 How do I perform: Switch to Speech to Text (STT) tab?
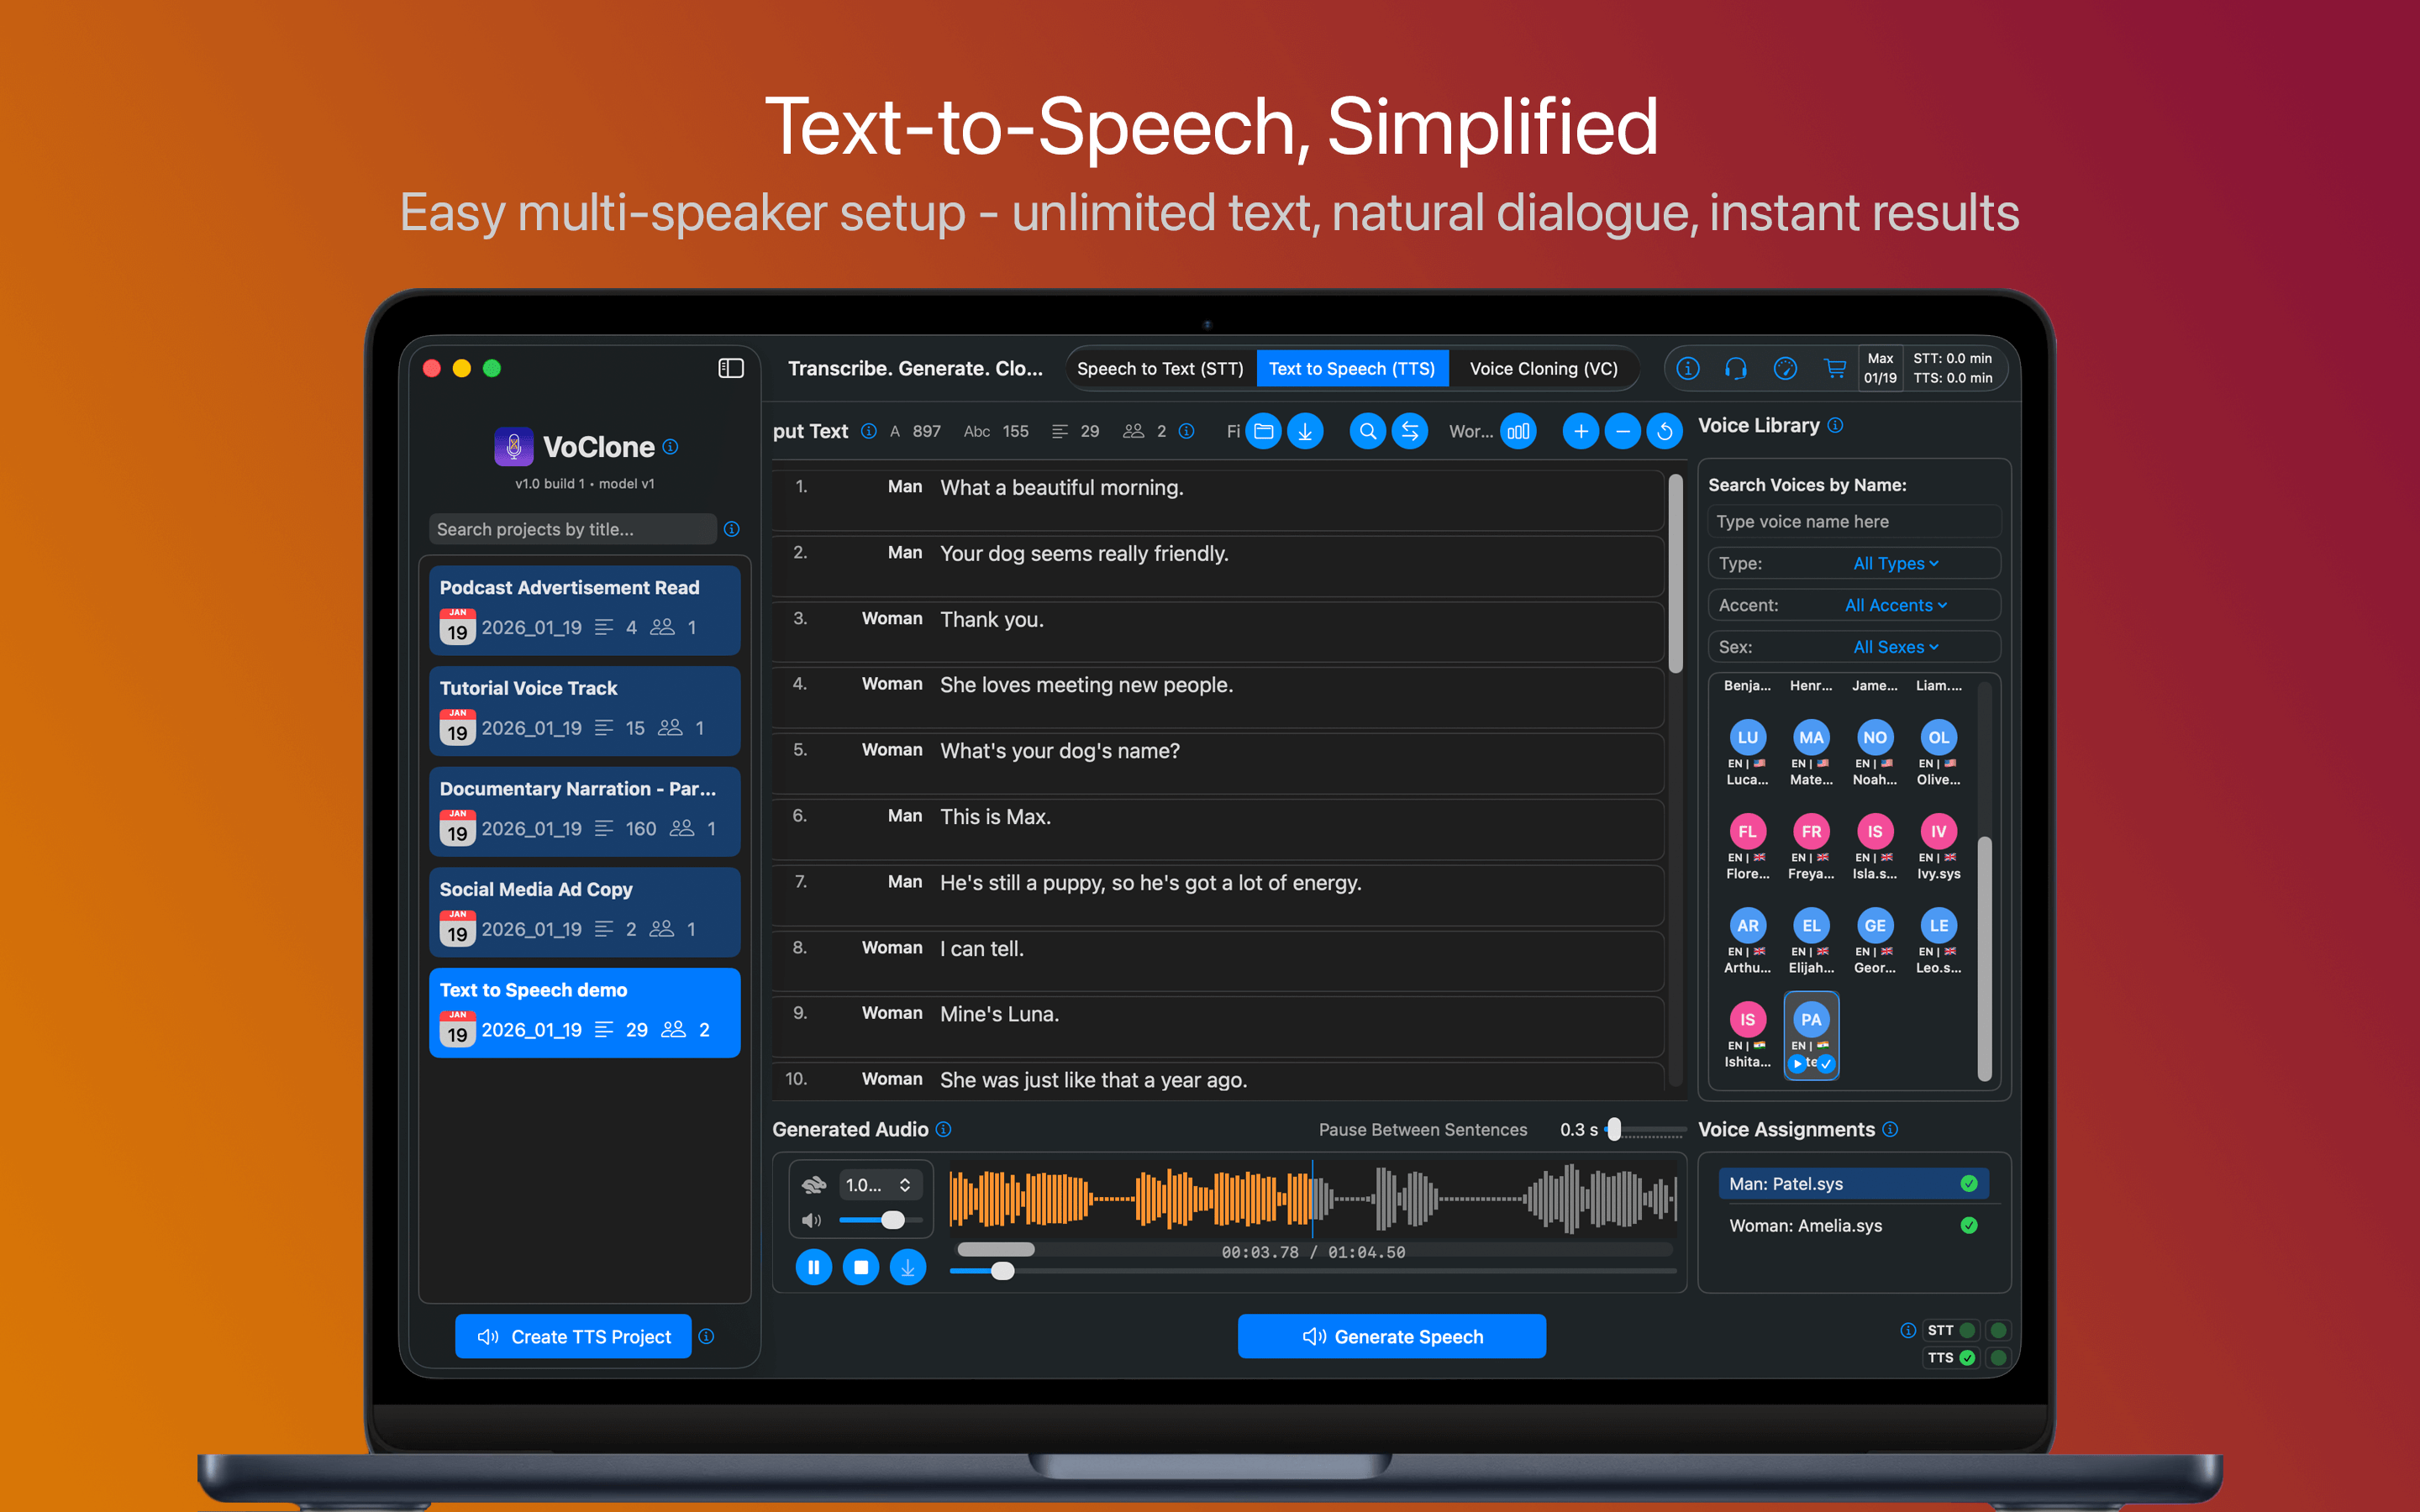point(1160,368)
